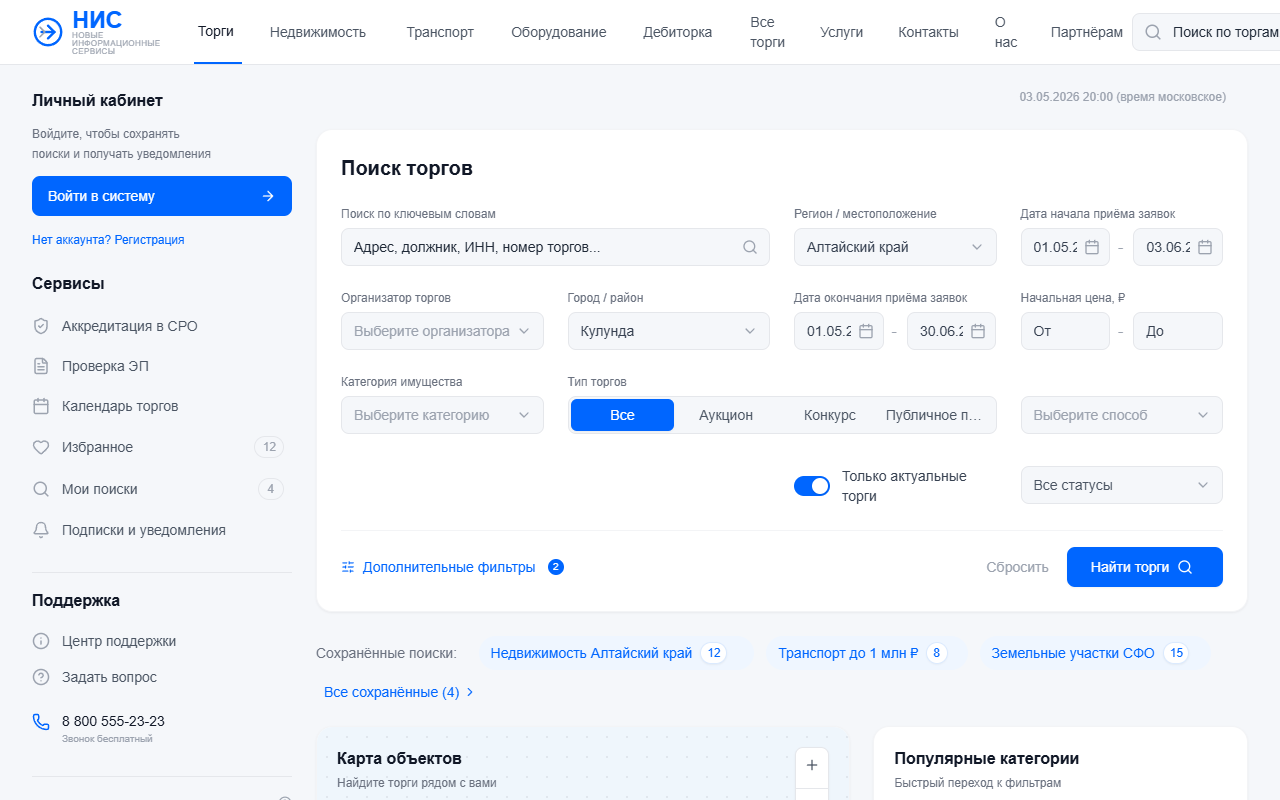Open Категория имущества dropdown

tap(442, 415)
